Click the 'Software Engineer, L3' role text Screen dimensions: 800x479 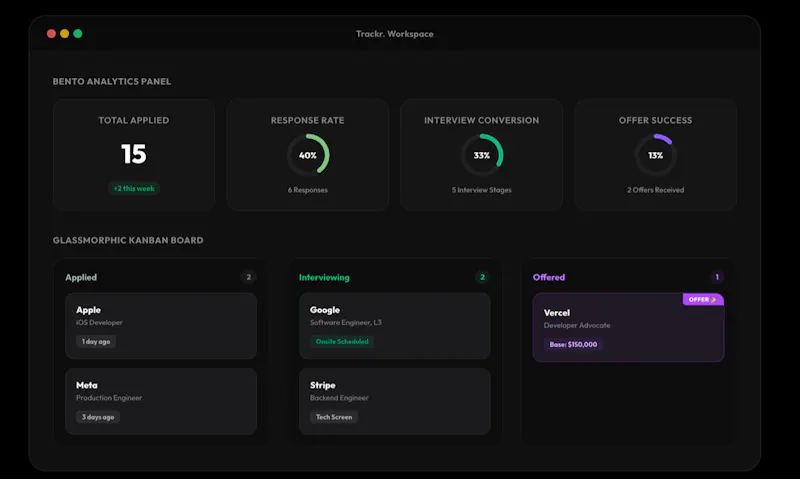coord(346,322)
